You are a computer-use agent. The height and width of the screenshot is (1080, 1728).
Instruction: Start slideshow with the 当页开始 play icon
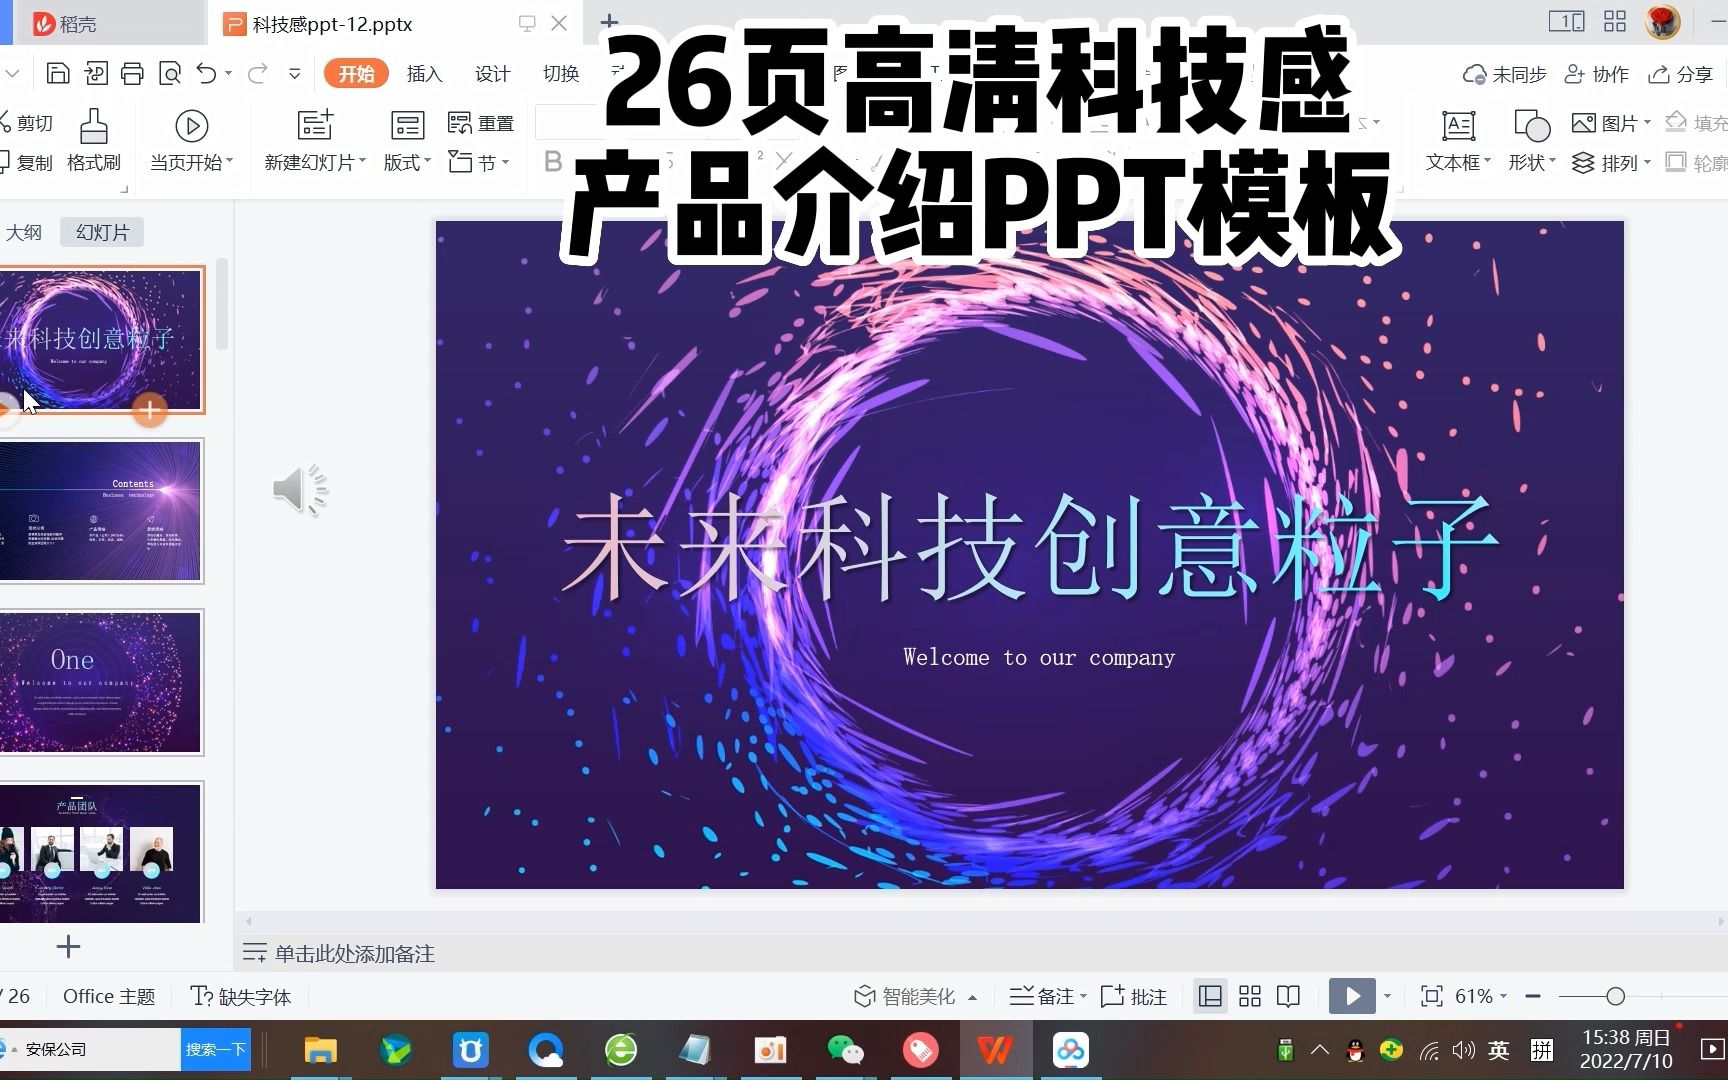[191, 126]
